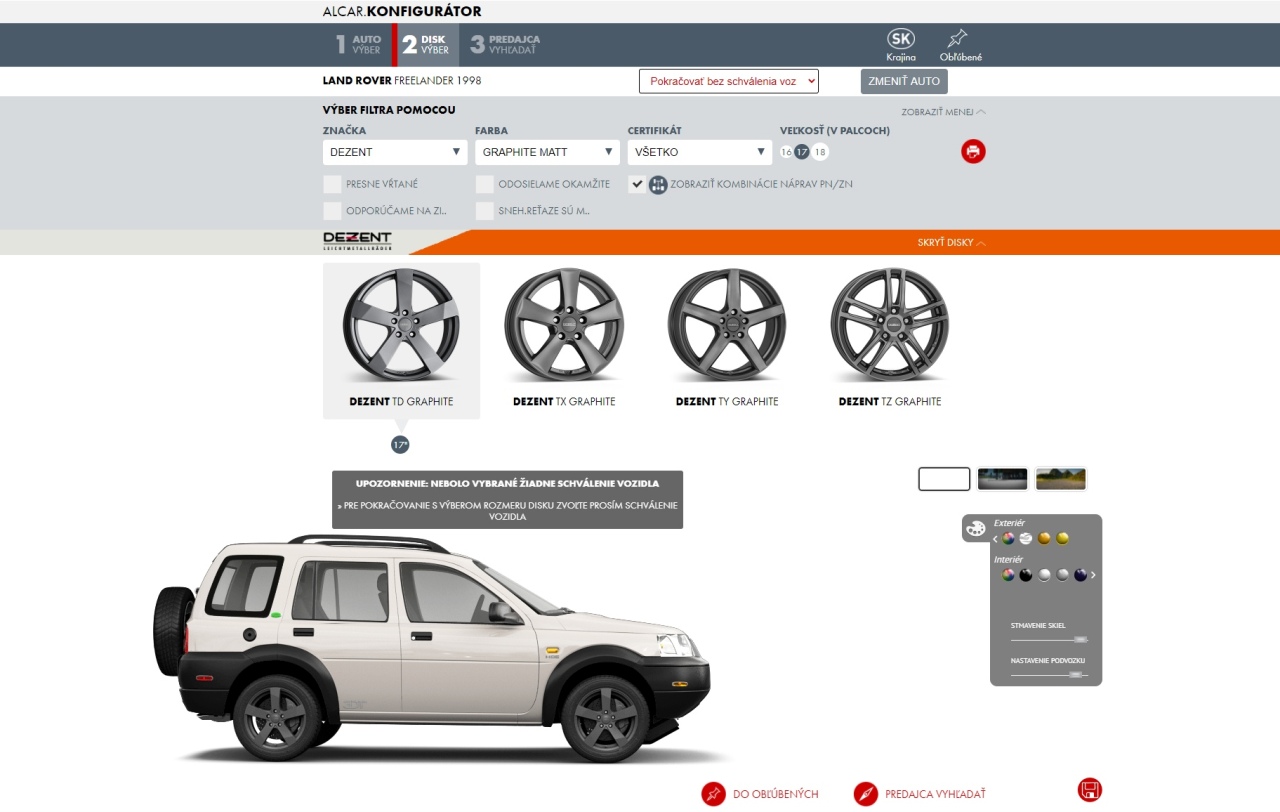Toggle Odosielame okamžite checkbox

tap(485, 184)
